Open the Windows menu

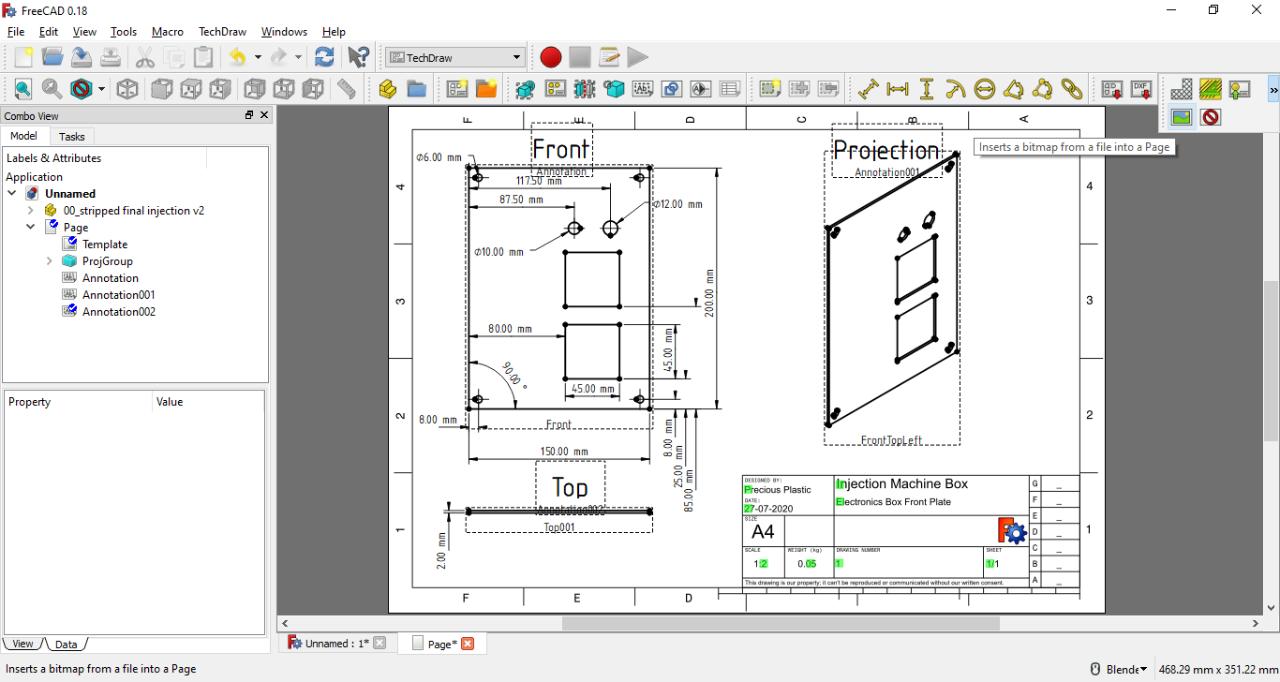[x=284, y=32]
